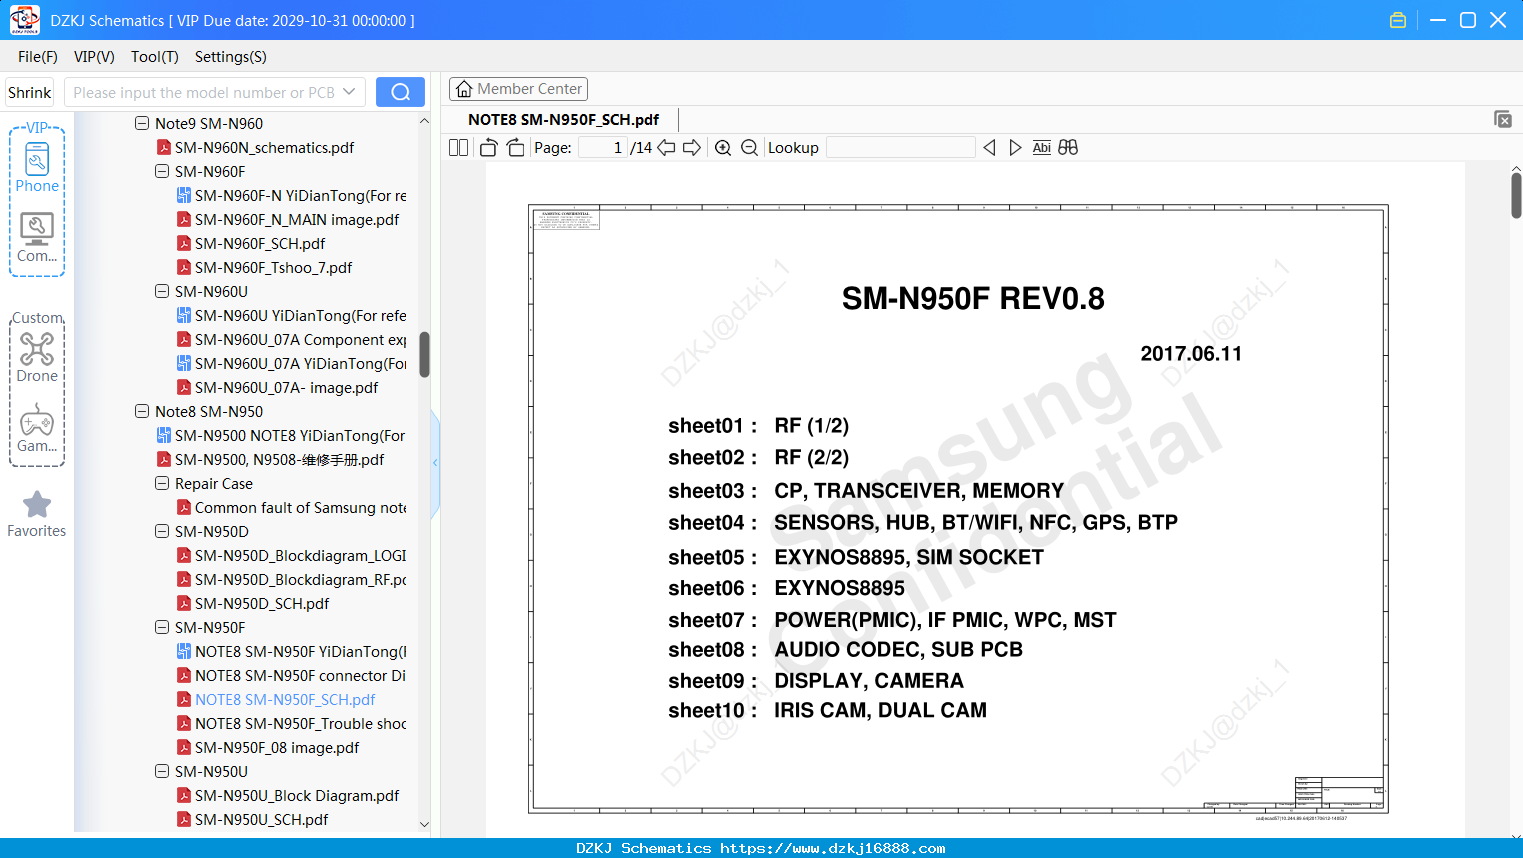1523x858 pixels.
Task: Select the NOTE8 SM-N950F_SCH.pdf tab
Action: pos(563,120)
